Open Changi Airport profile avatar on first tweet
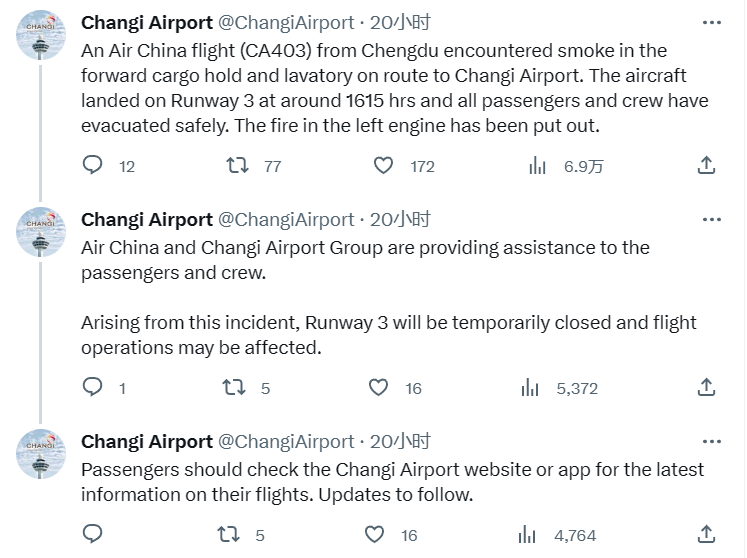 (x=40, y=35)
